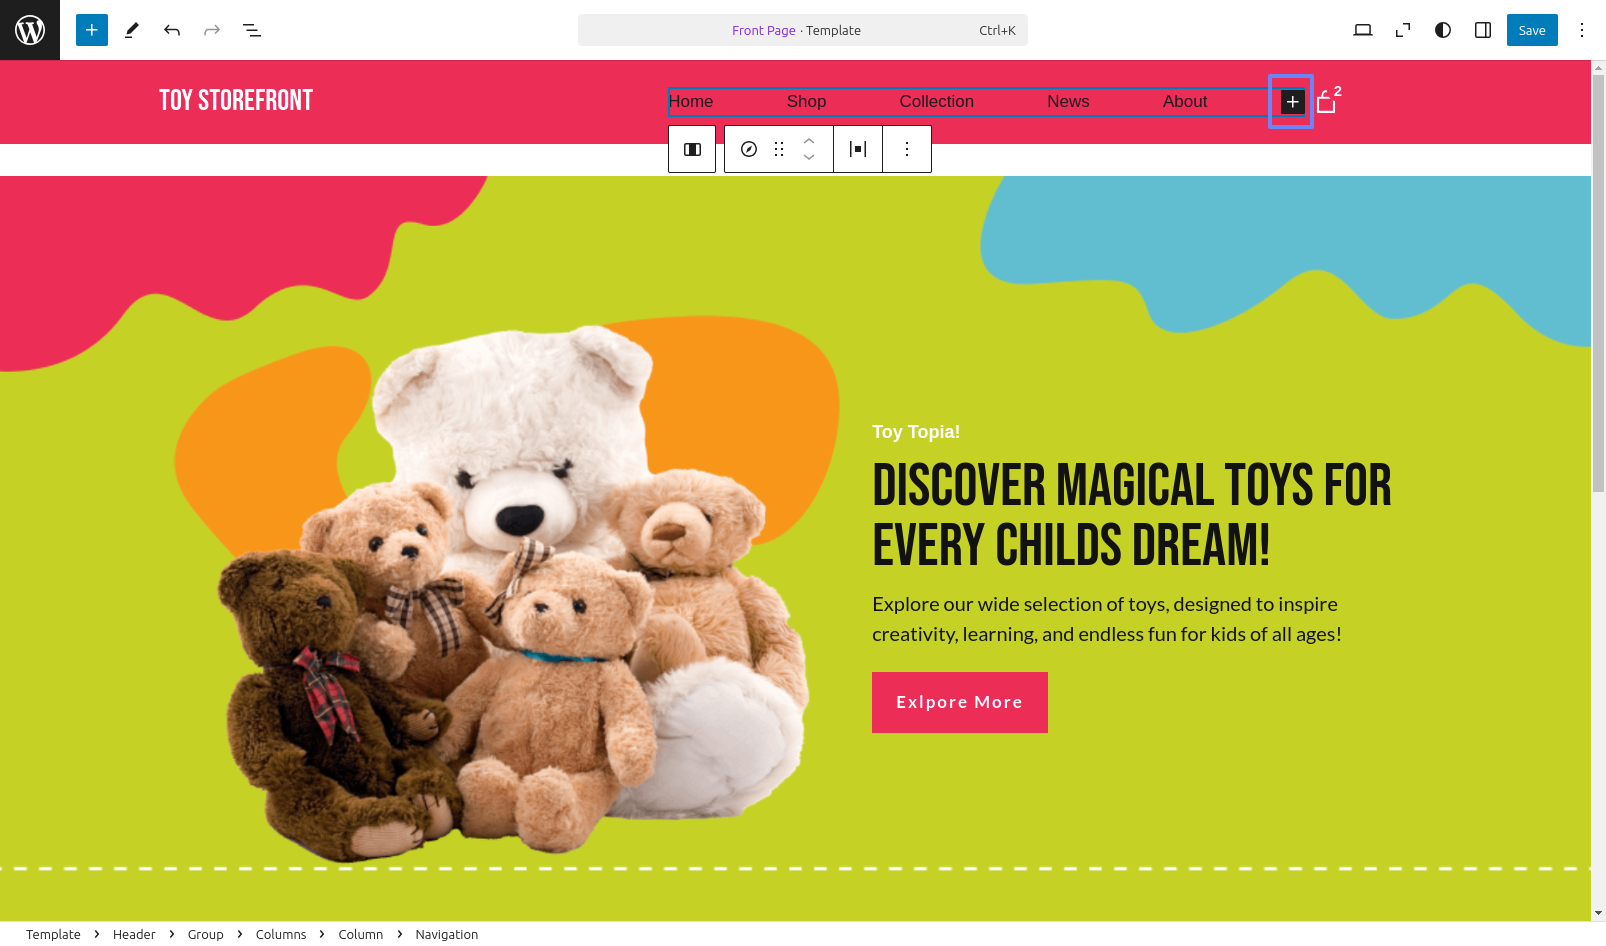Click the TOY STOREFRONT site title
The height and width of the screenshot is (946, 1606).
coord(236,100)
